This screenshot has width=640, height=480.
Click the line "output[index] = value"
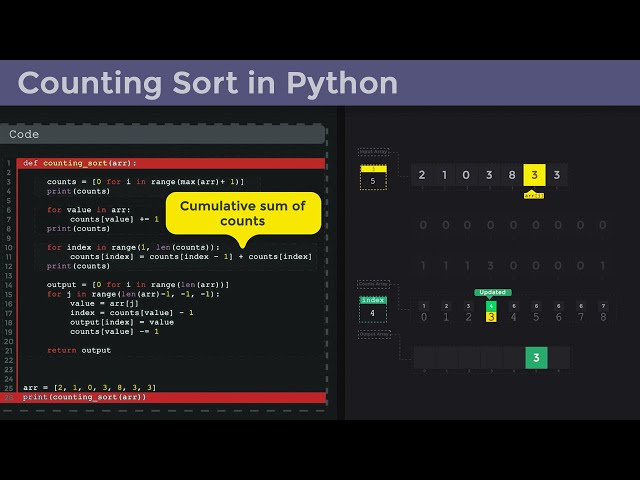[122, 322]
